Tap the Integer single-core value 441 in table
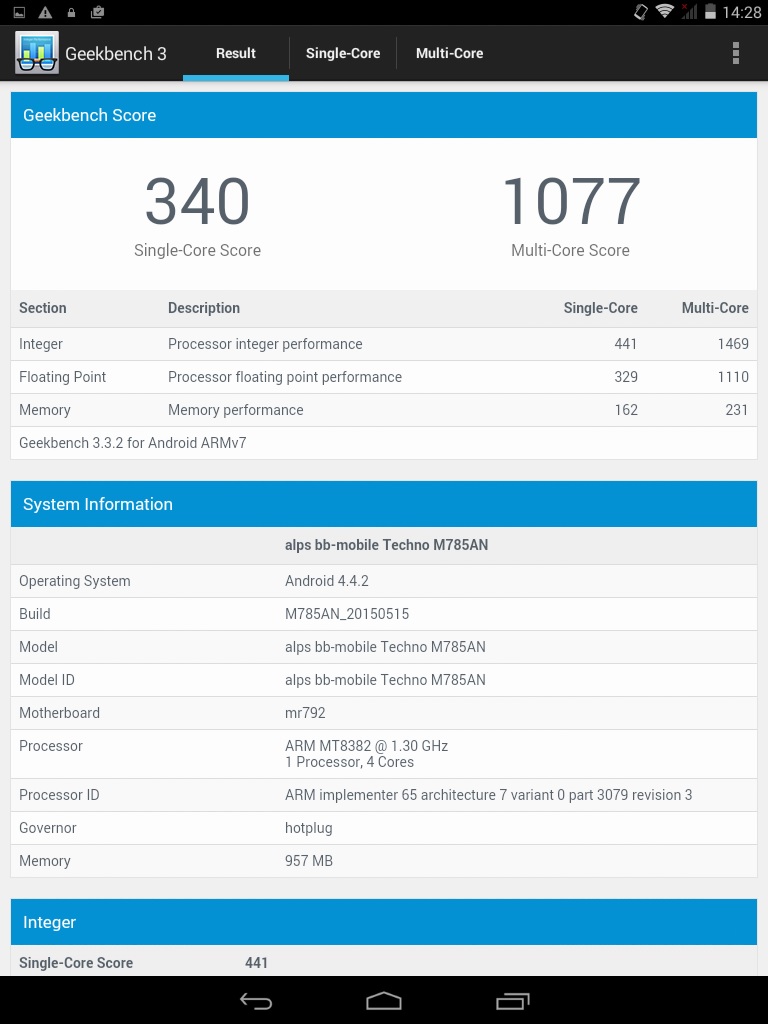Viewport: 768px width, 1024px height. 626,344
